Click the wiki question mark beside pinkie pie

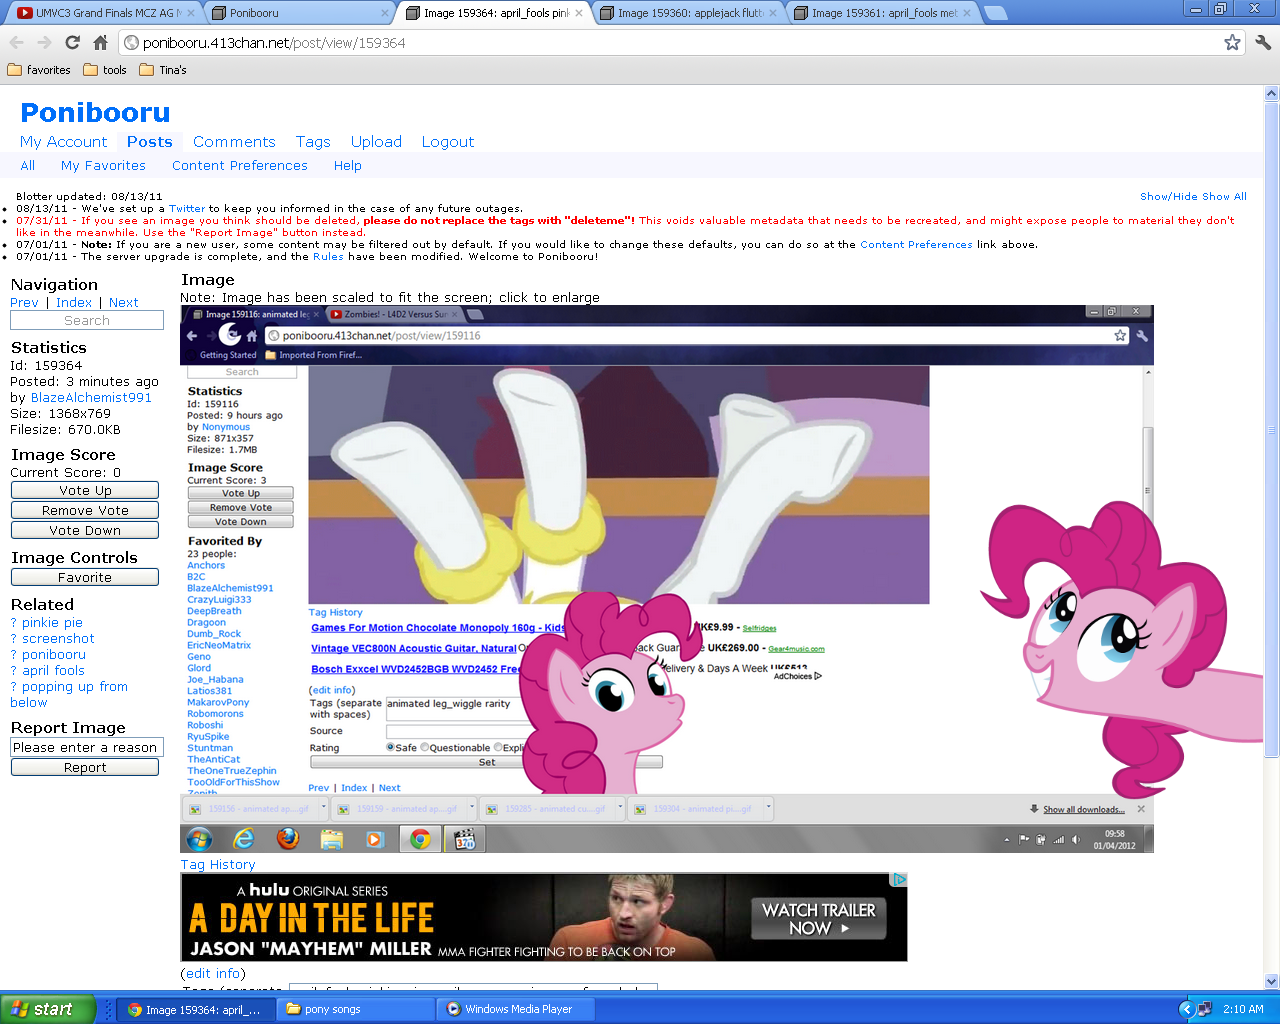tap(14, 623)
